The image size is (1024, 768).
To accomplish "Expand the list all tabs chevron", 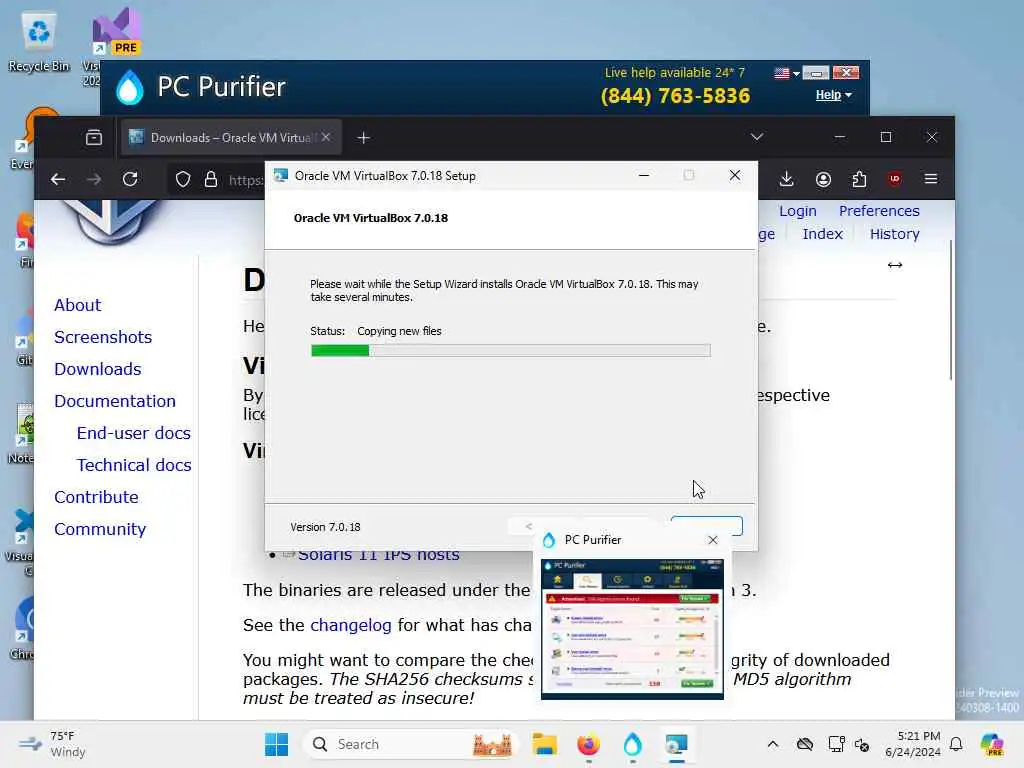I will pyautogui.click(x=756, y=137).
